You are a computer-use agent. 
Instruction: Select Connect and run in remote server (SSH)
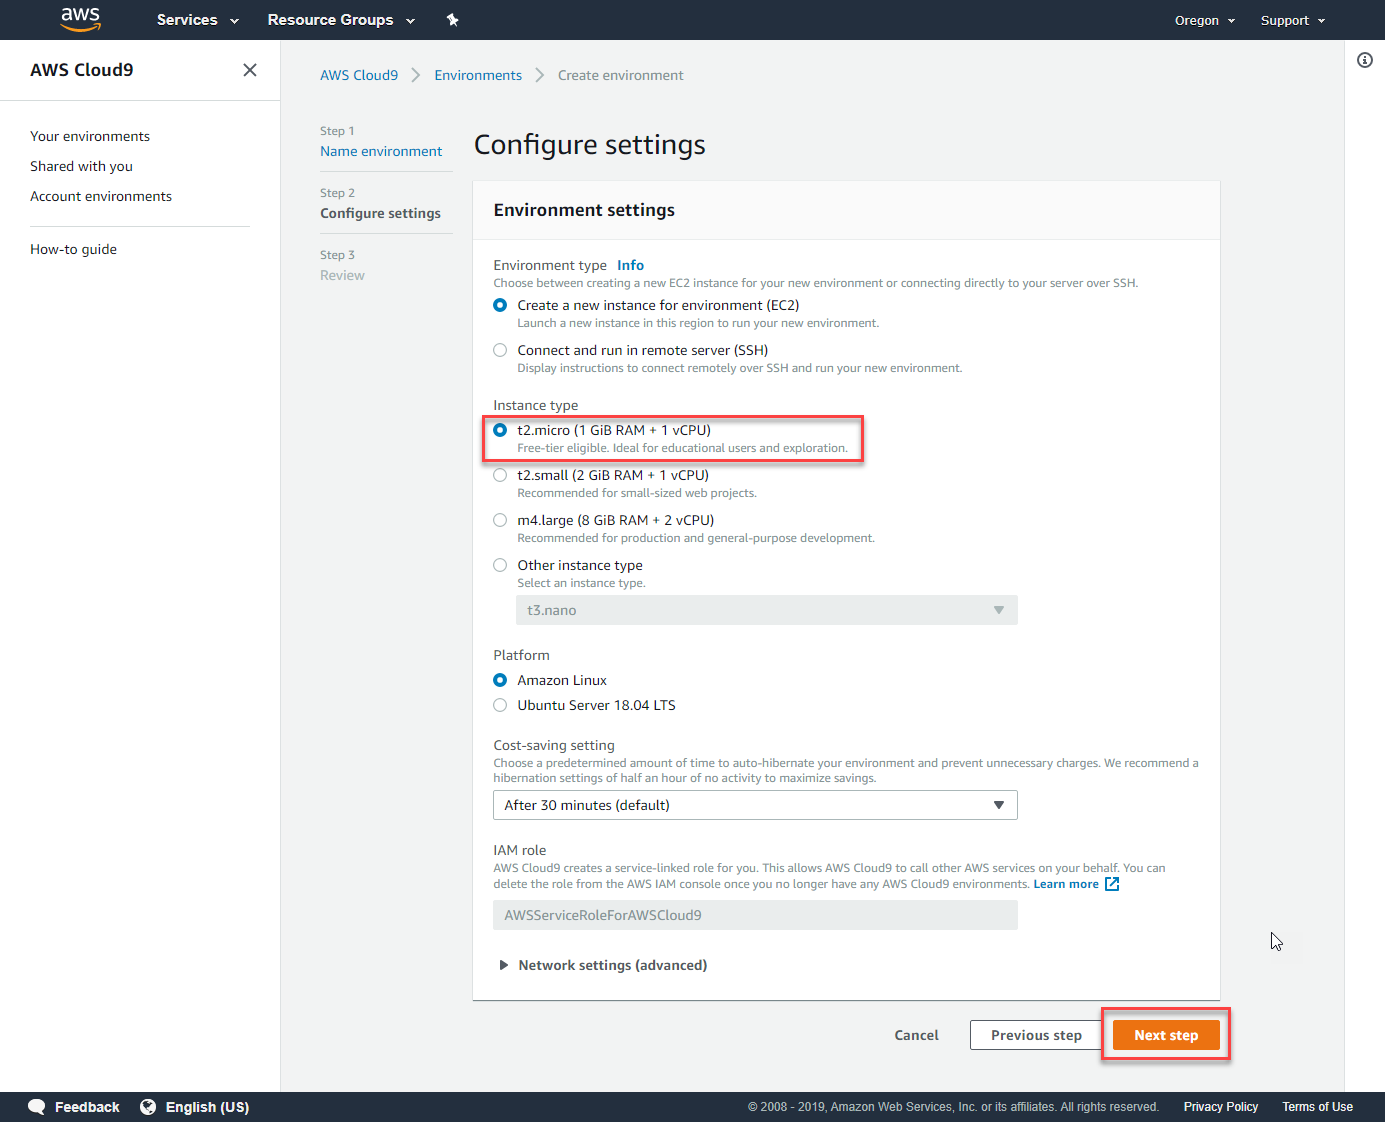[x=500, y=350]
